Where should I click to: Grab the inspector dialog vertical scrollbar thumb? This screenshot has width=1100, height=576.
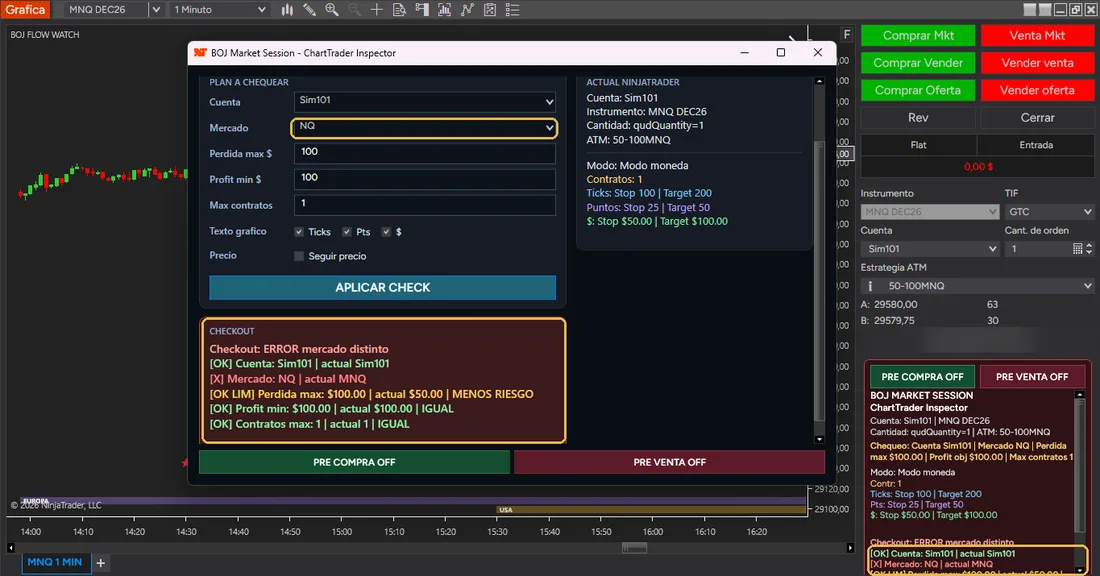click(x=819, y=281)
